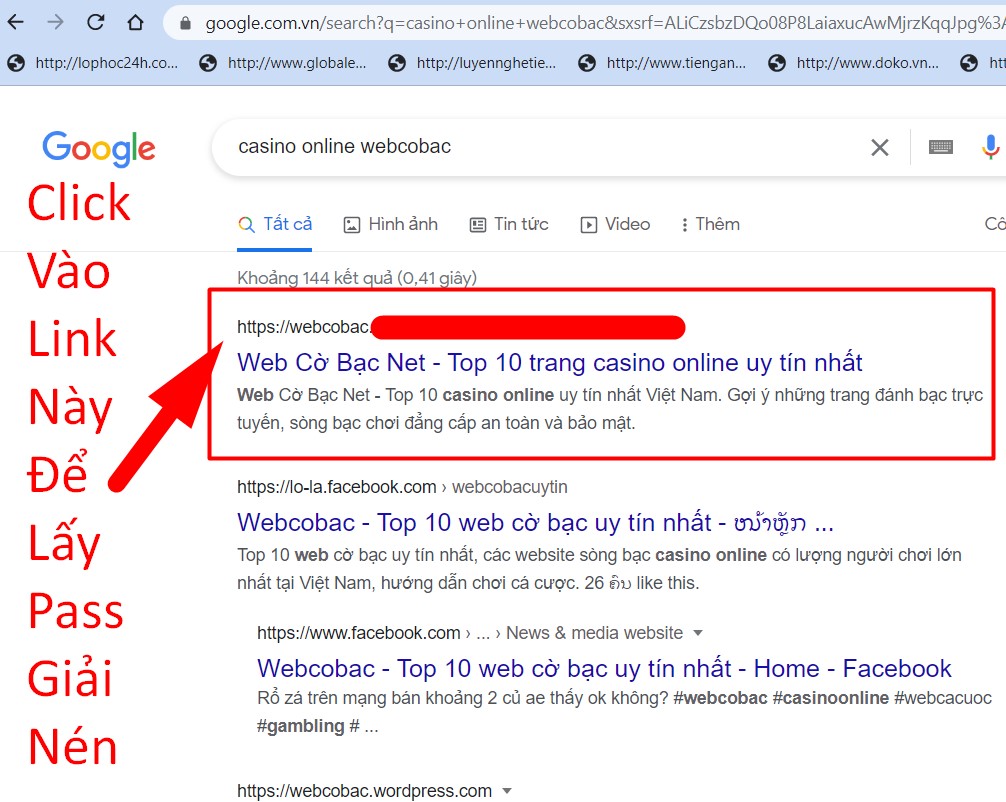
Task: Click www.facebook.com News & media breadcrumb
Action: 470,633
